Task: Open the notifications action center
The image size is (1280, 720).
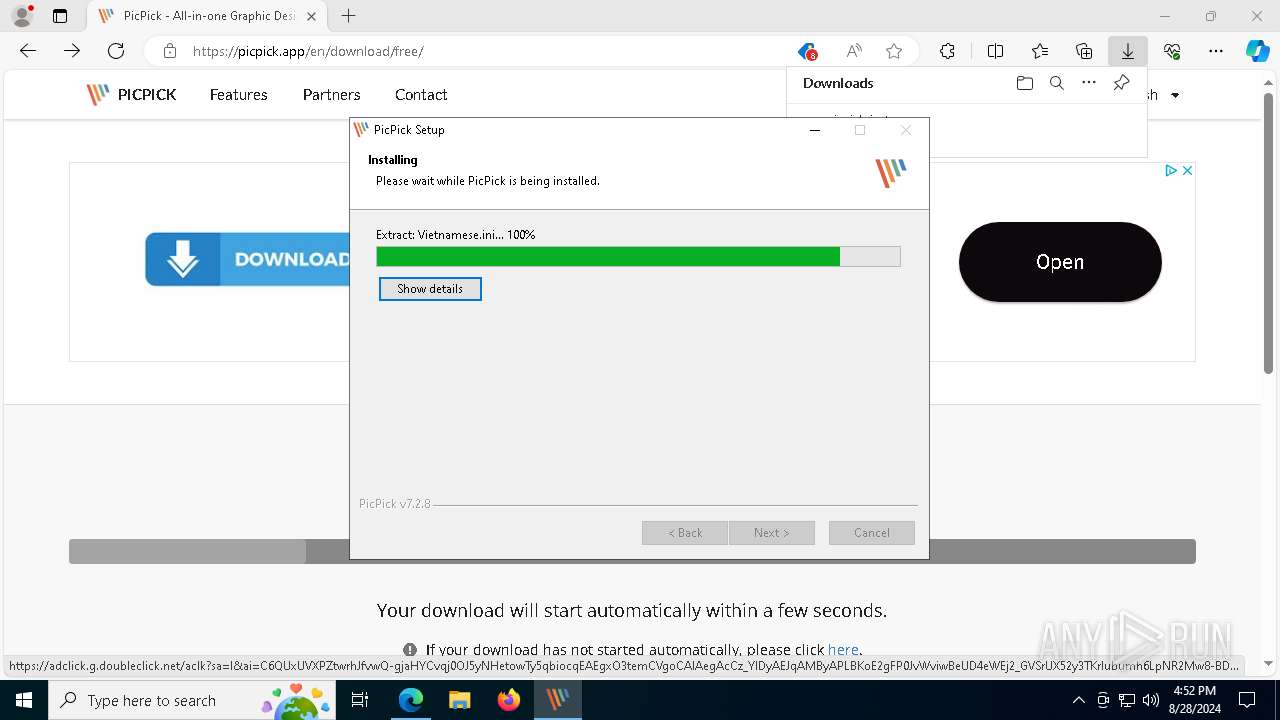Action: 1247,700
